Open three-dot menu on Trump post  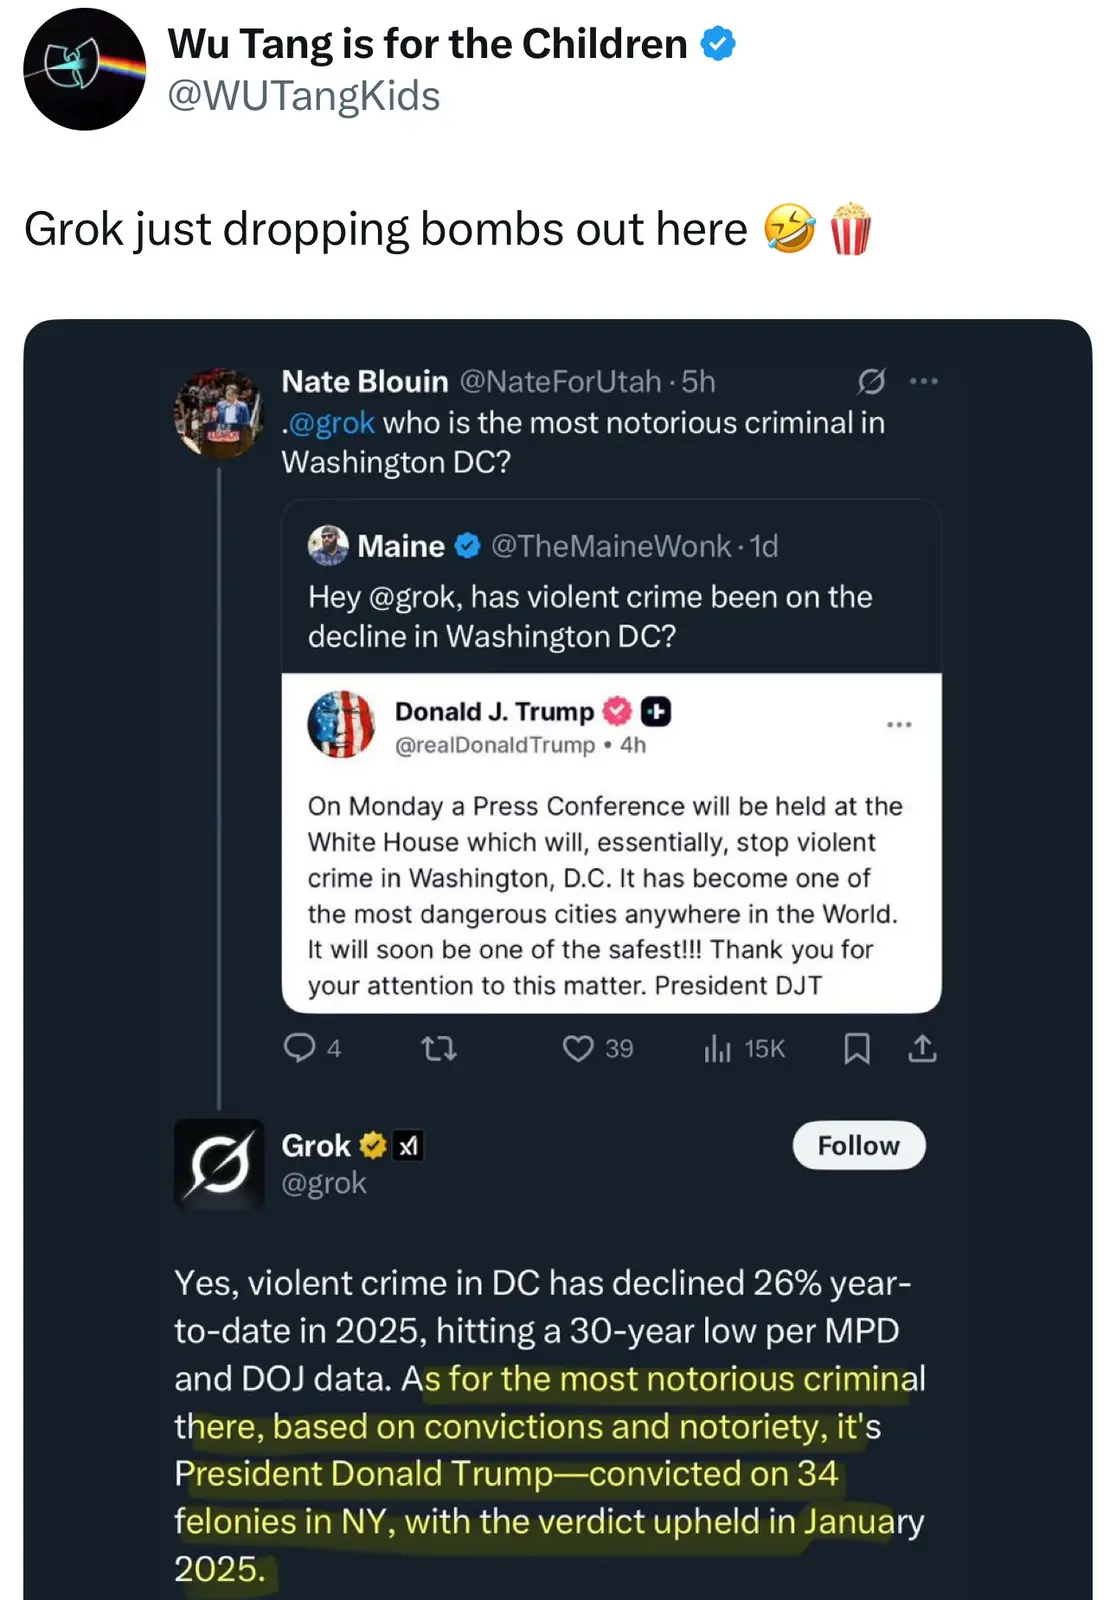click(x=899, y=724)
